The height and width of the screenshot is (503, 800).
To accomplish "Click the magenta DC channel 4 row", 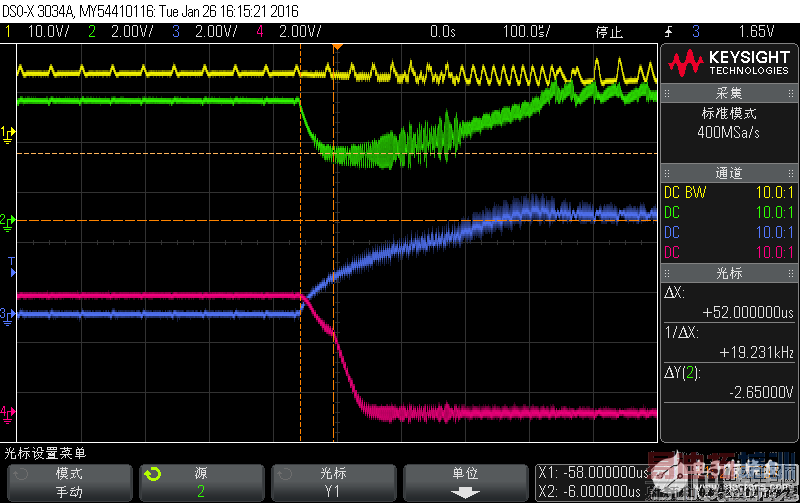I will (729, 252).
